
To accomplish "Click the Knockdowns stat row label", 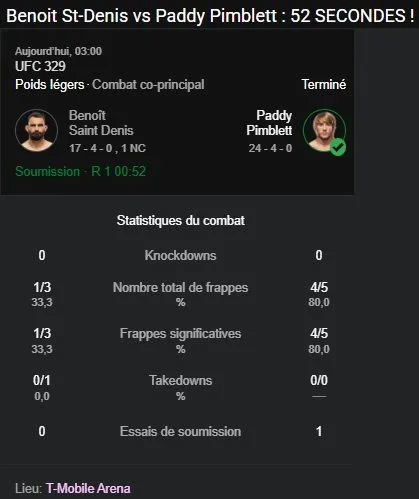I will (180, 255).
